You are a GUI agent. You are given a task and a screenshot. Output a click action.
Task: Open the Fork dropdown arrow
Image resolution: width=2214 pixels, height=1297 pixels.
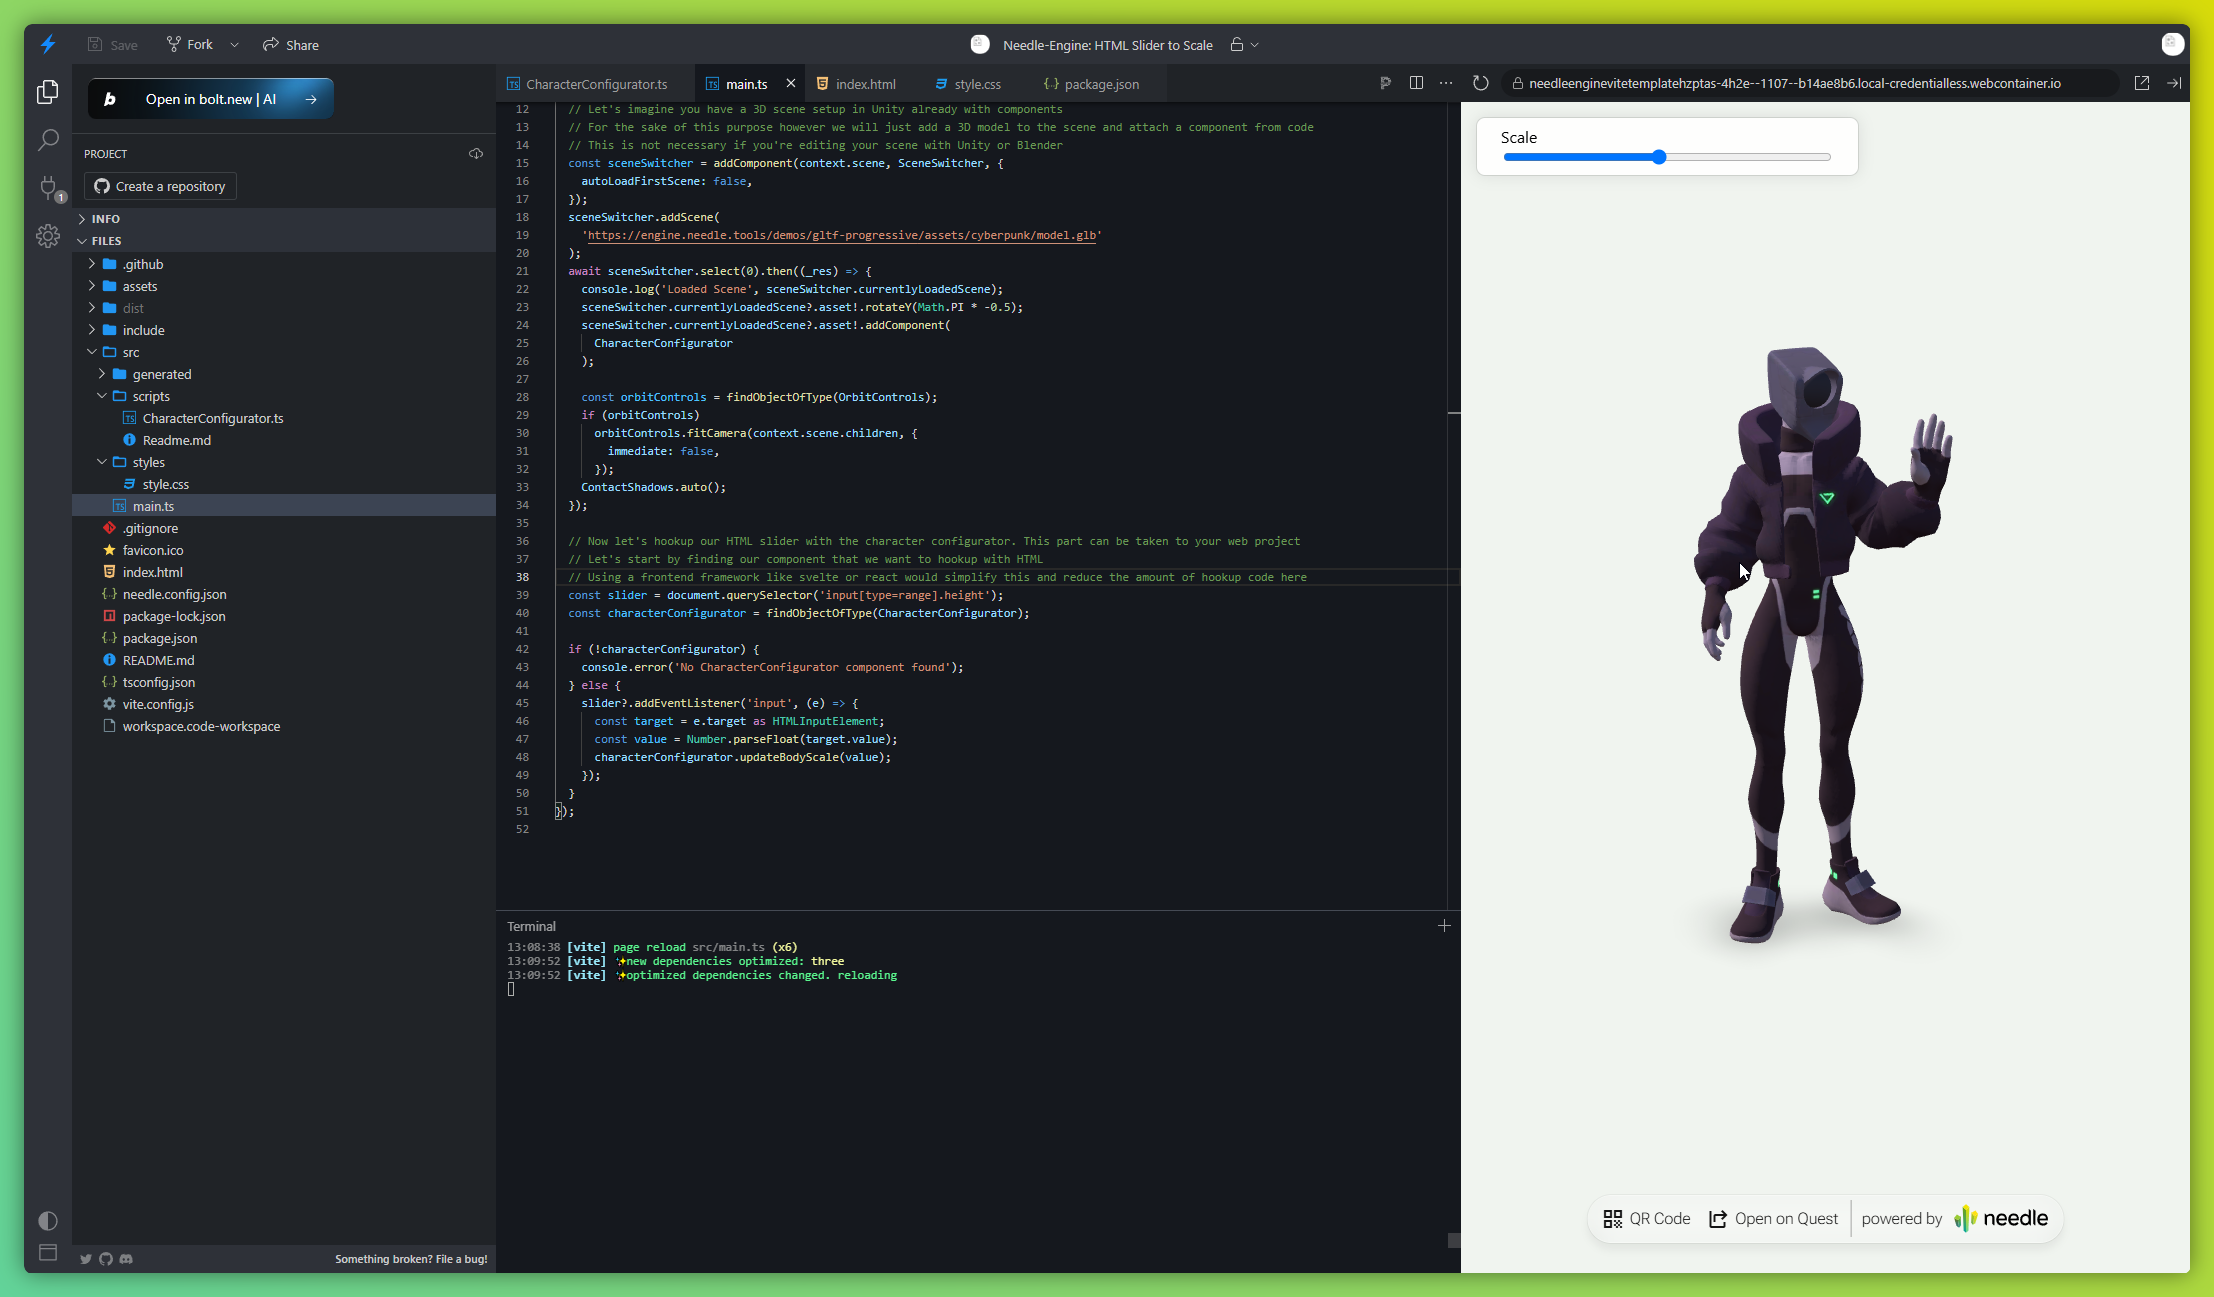[x=234, y=45]
